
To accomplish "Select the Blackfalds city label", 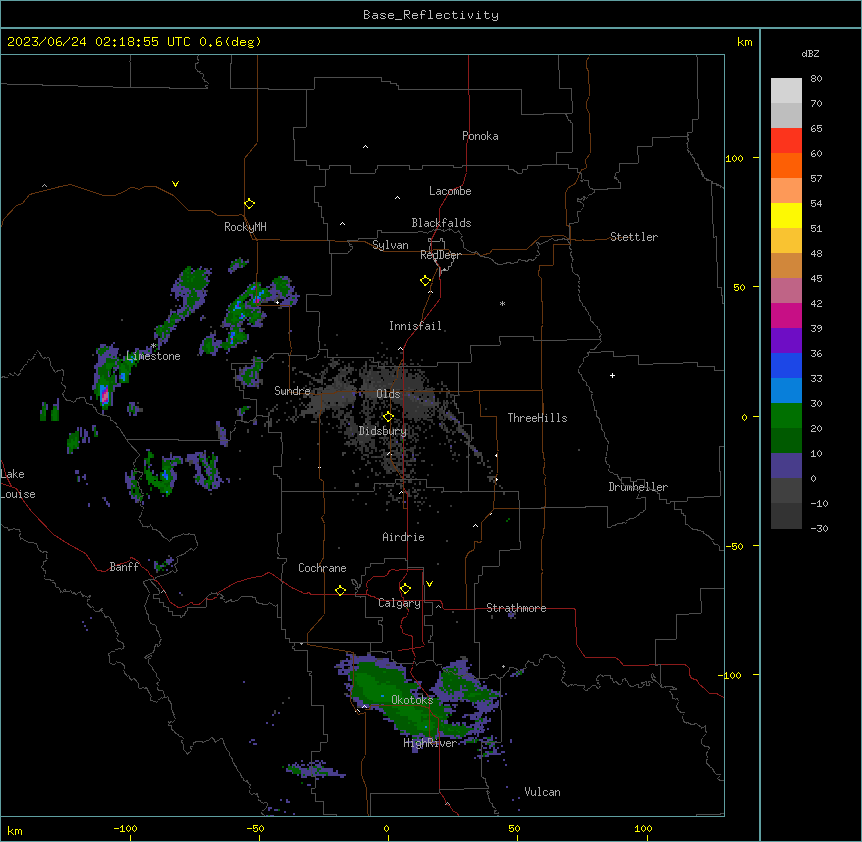I will point(441,223).
